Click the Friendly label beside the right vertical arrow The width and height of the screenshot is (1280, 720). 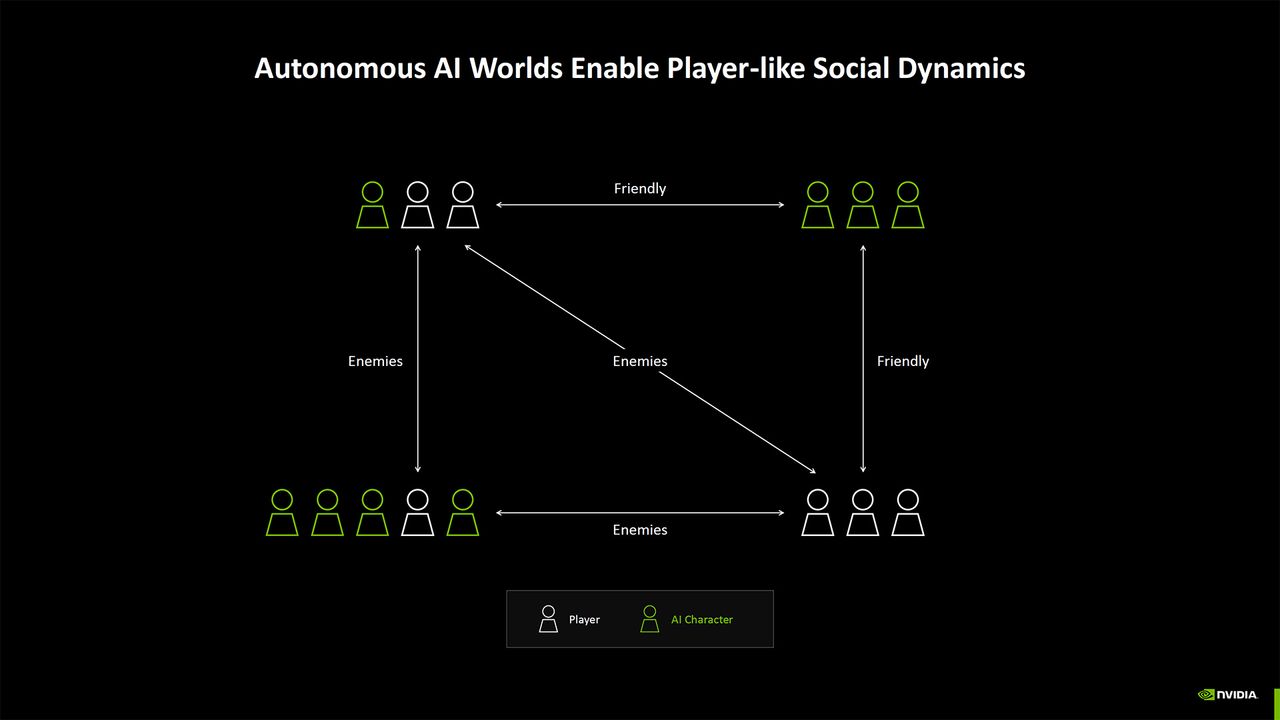[x=903, y=361]
